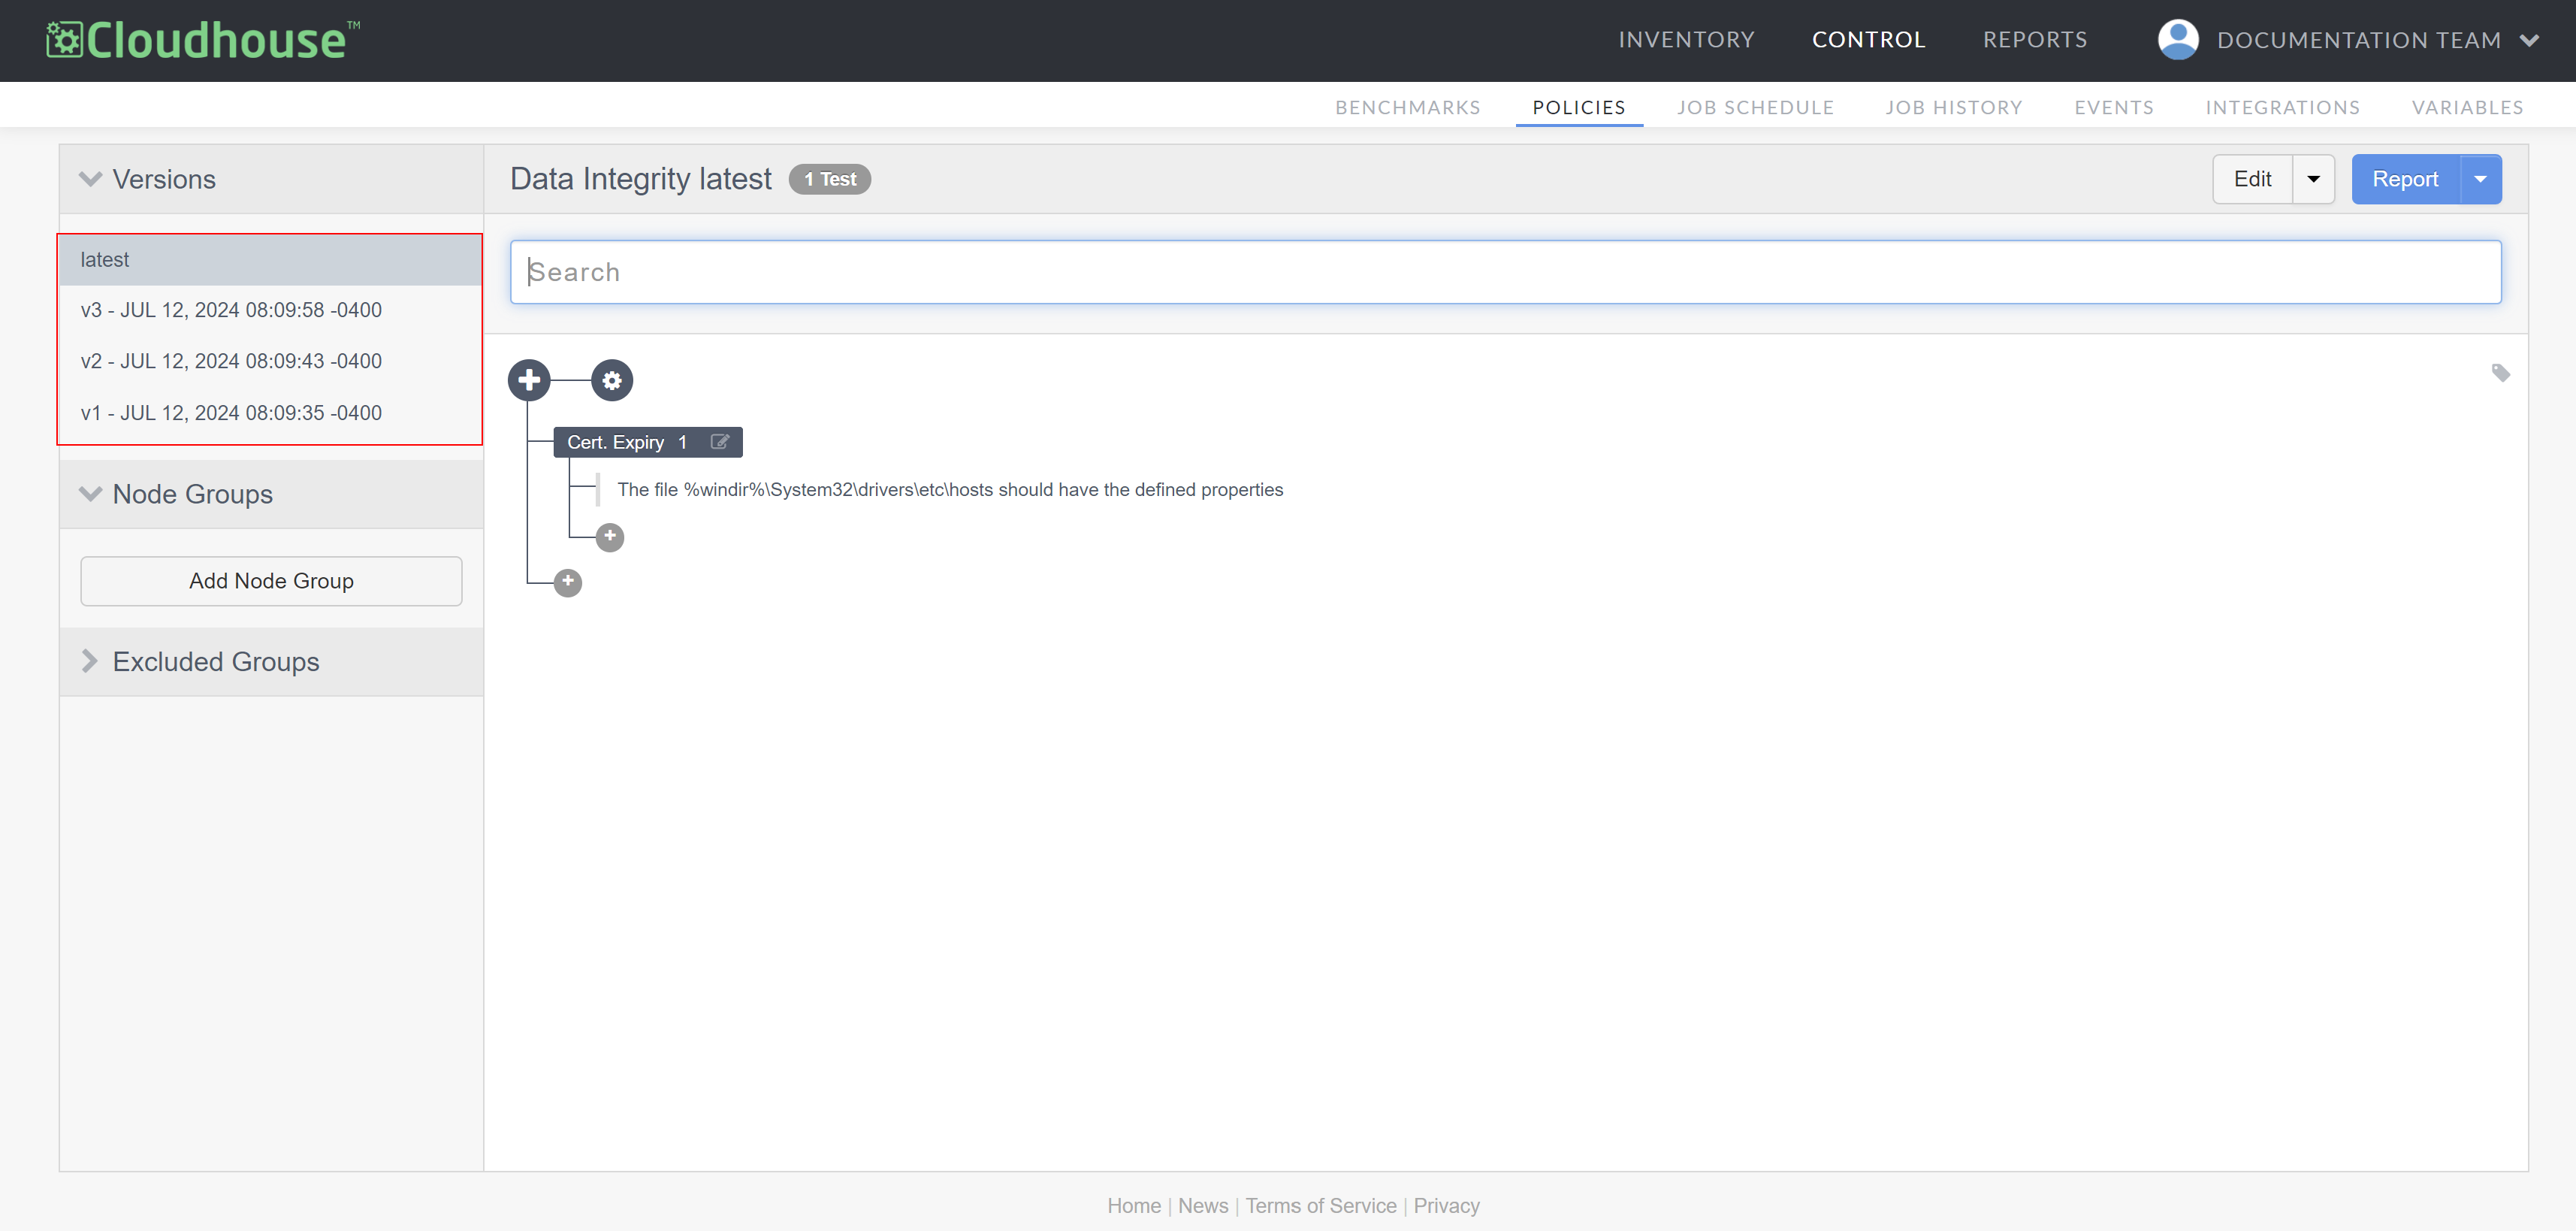Click into the Search field
2576x1231 pixels.
(x=1505, y=272)
